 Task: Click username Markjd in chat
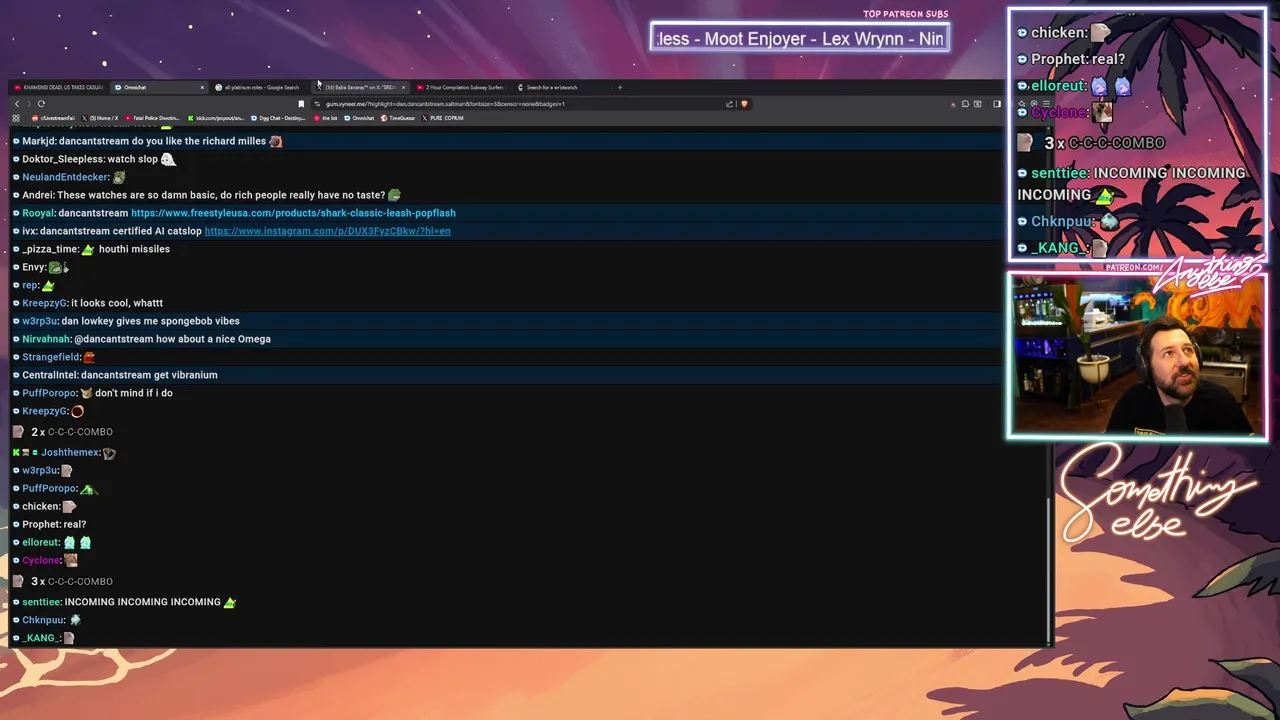coord(39,141)
